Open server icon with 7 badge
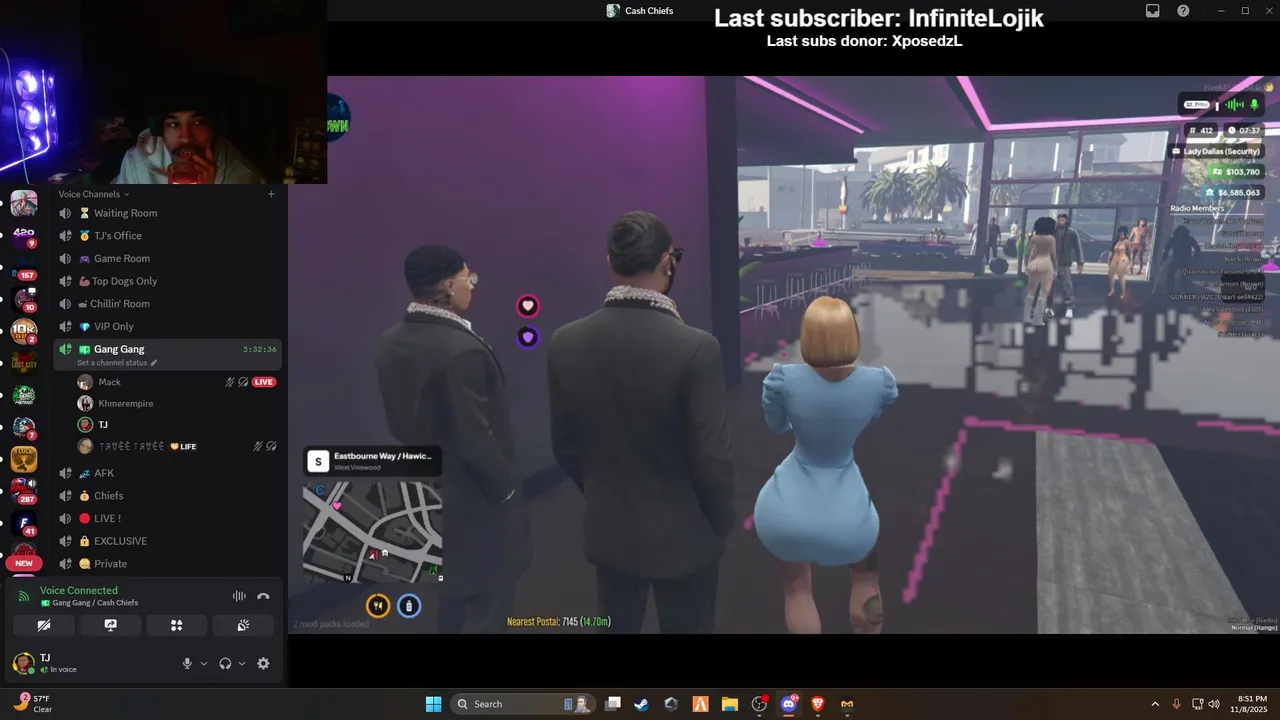1280x720 pixels. (x=24, y=428)
